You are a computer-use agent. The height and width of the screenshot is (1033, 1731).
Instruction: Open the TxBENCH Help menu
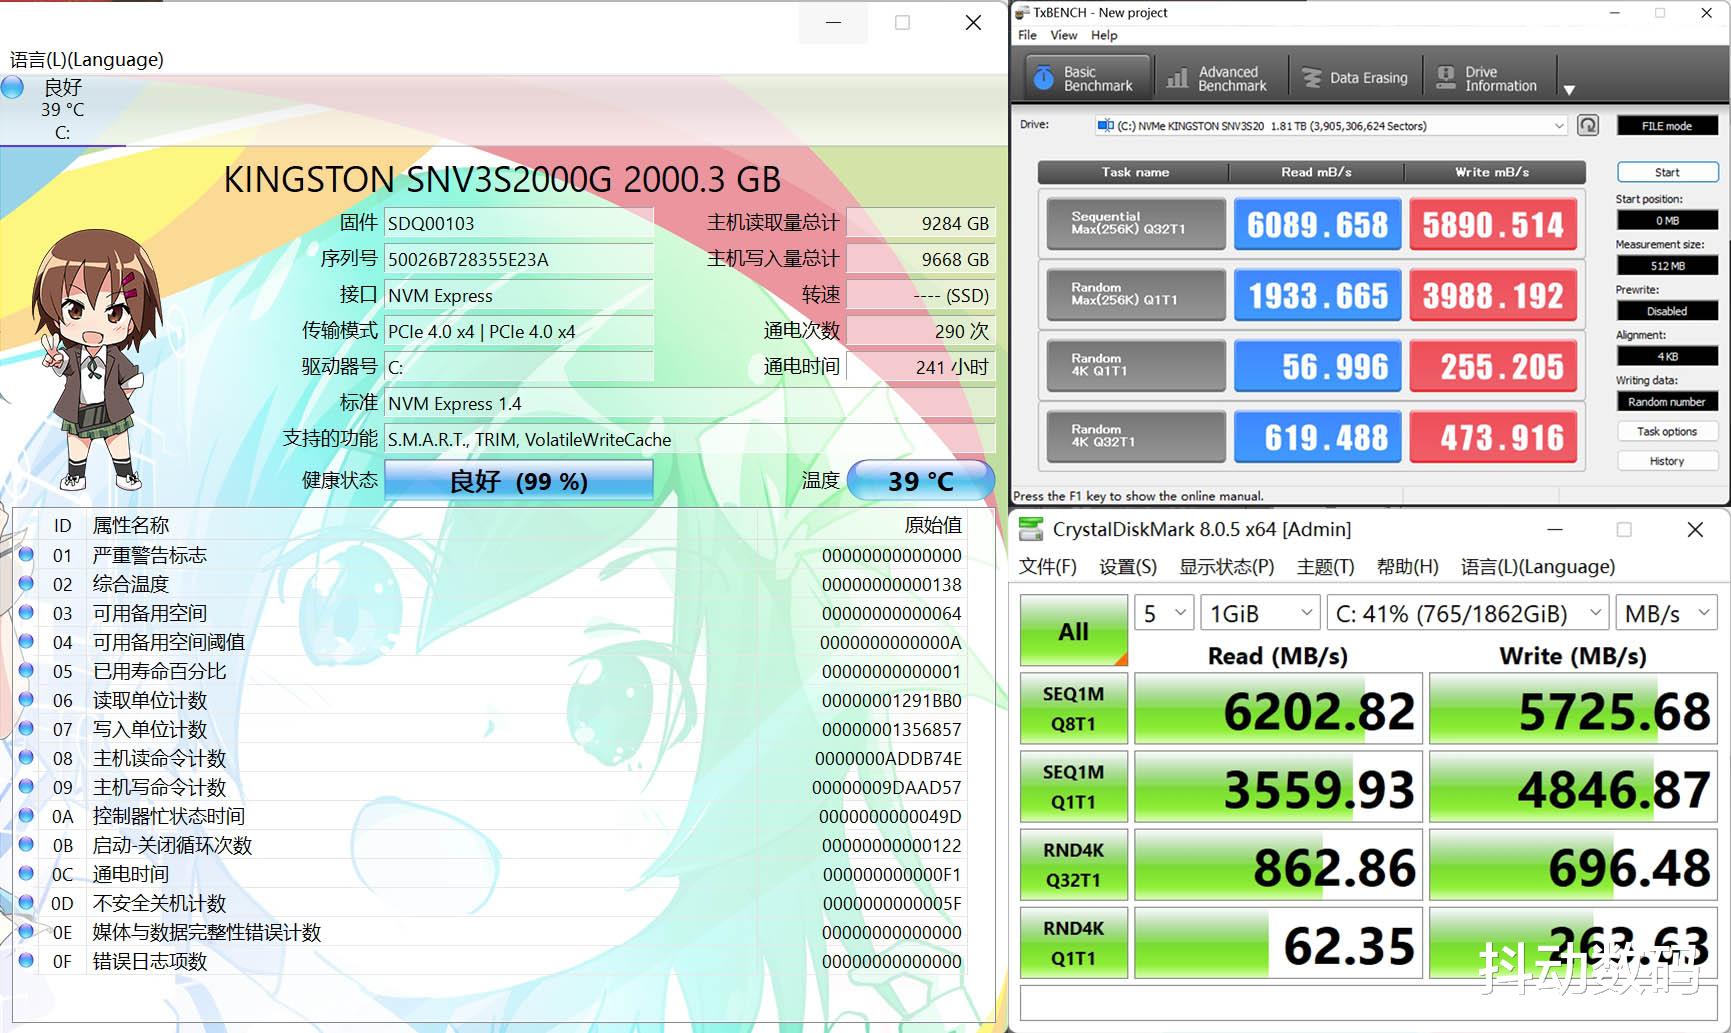1104,35
